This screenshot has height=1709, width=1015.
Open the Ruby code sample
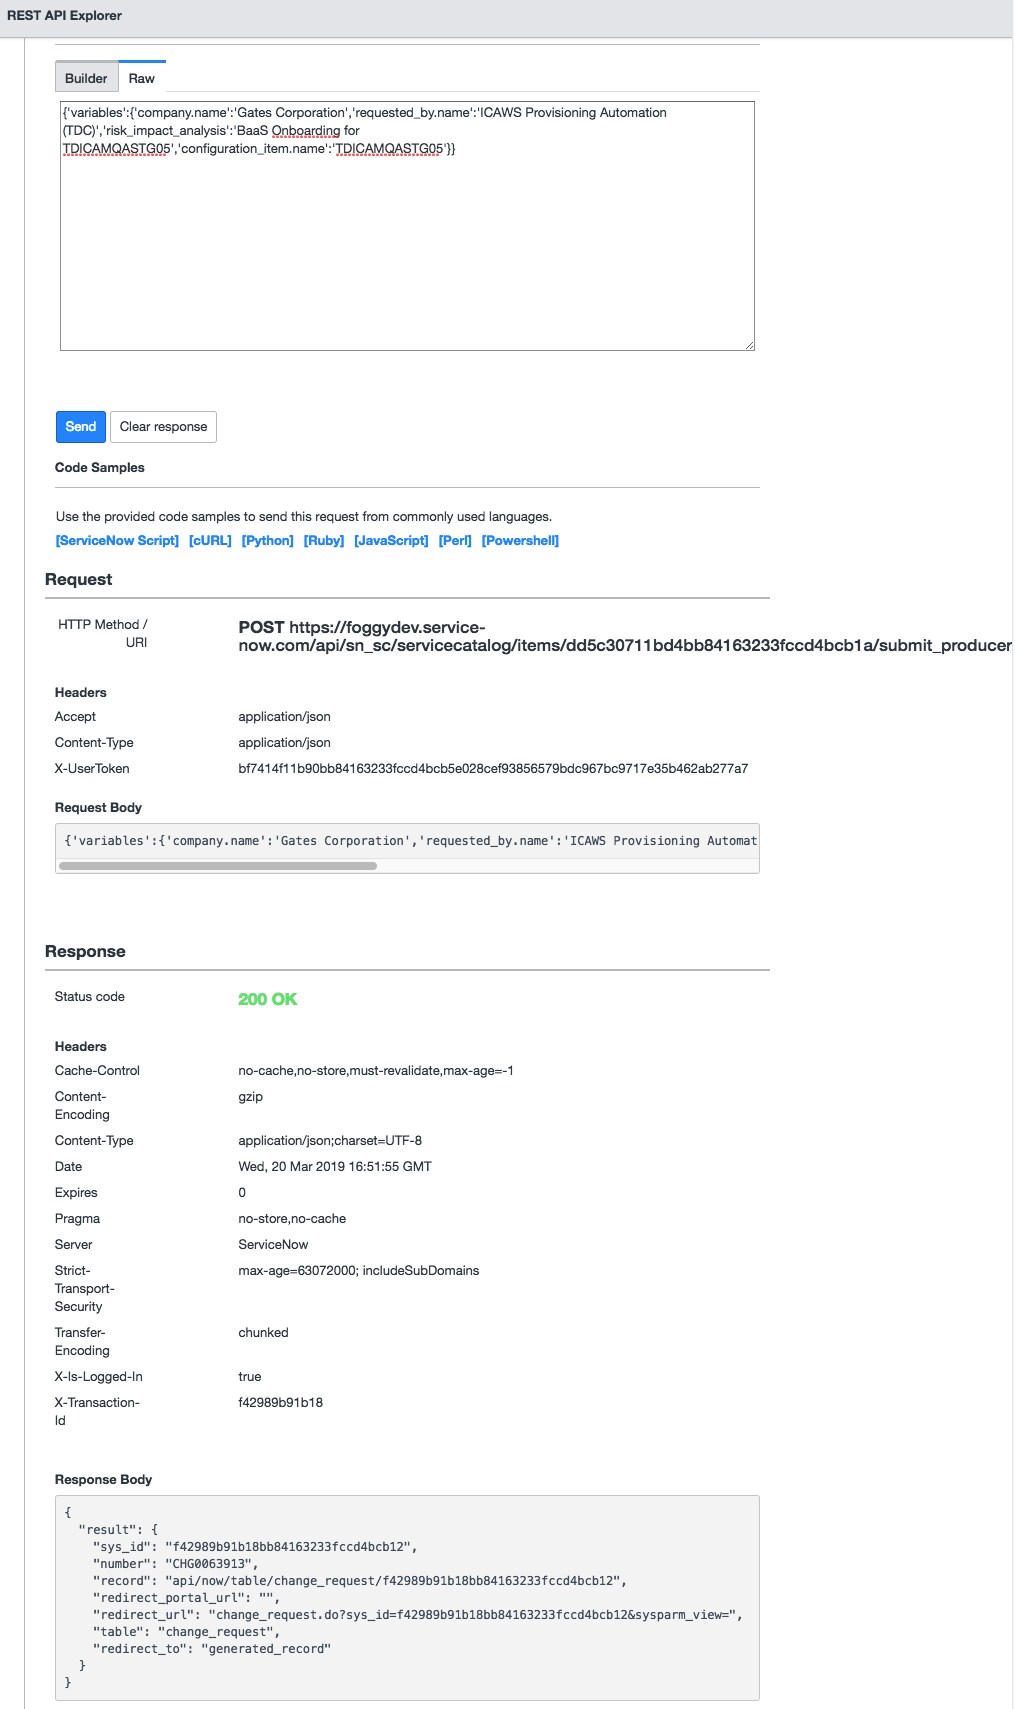[x=324, y=541]
